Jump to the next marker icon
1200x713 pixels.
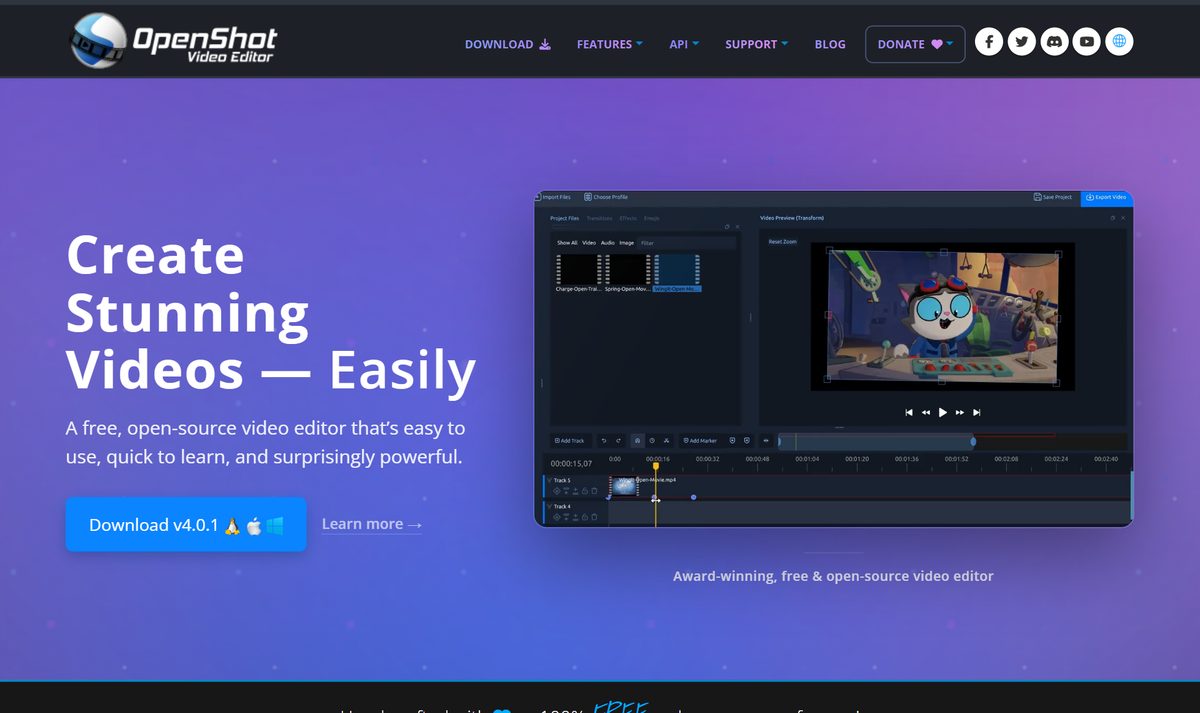(x=747, y=440)
